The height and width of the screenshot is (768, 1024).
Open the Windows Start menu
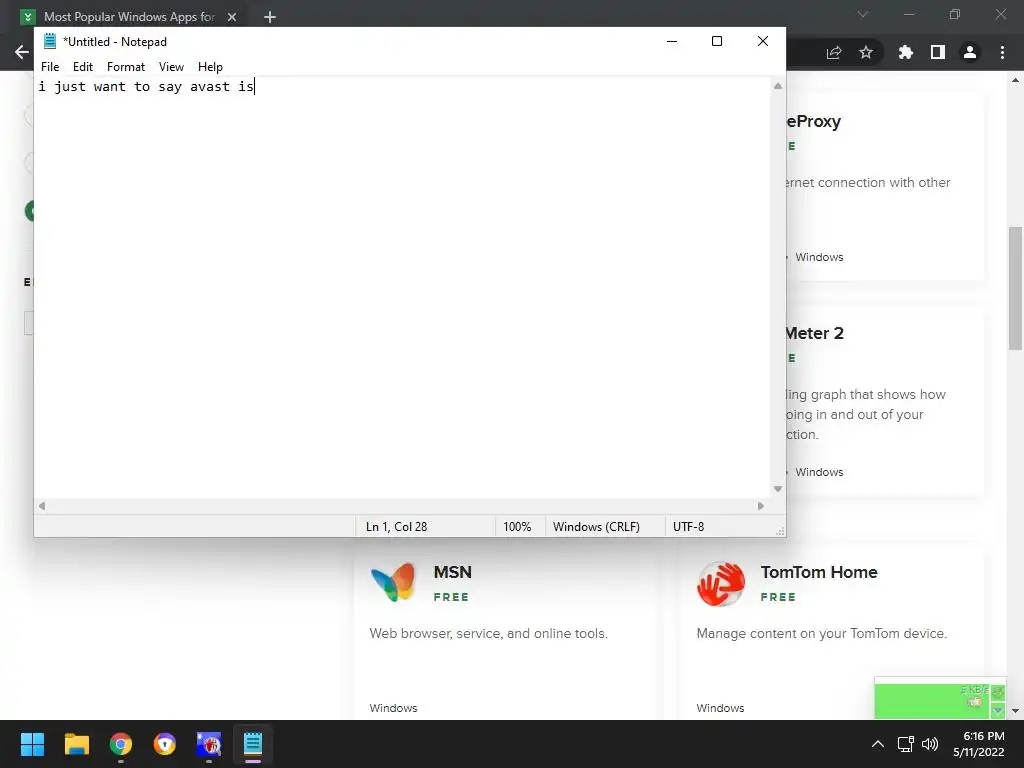tap(32, 744)
